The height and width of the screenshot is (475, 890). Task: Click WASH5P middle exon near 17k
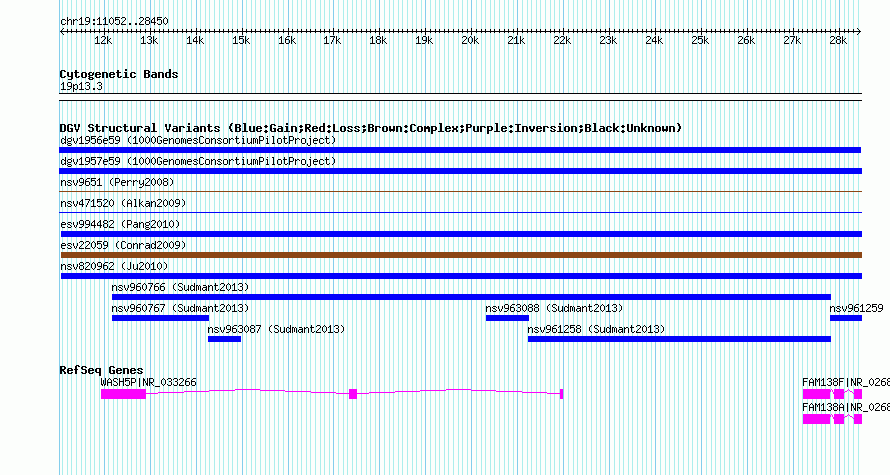tap(353, 394)
